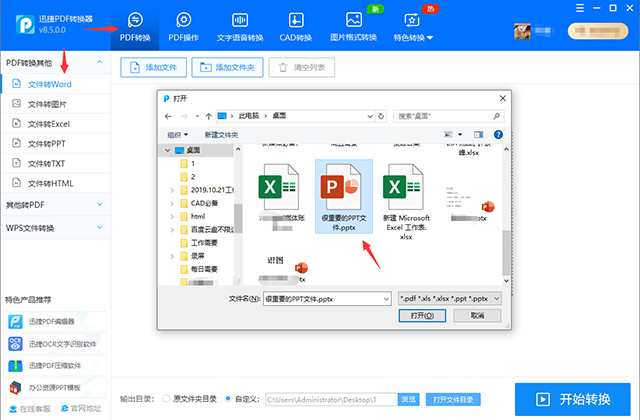
Task: Click the 搜索"桌面" search field
Action: click(449, 116)
